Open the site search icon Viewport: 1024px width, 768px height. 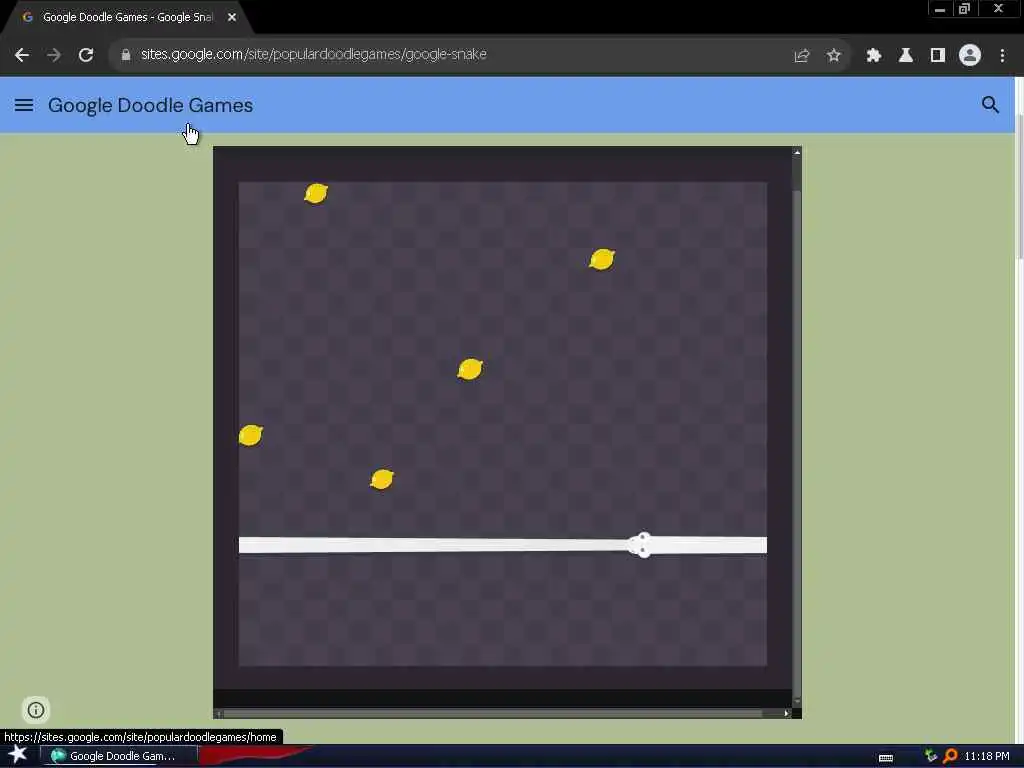tap(990, 104)
